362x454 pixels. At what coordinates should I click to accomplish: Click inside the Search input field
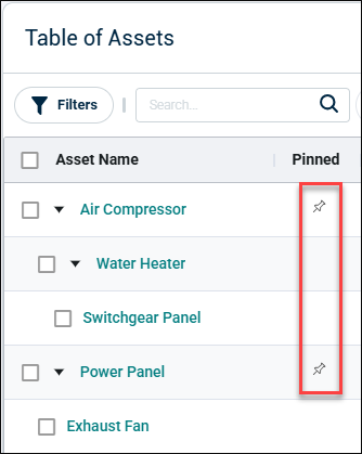coord(242,105)
